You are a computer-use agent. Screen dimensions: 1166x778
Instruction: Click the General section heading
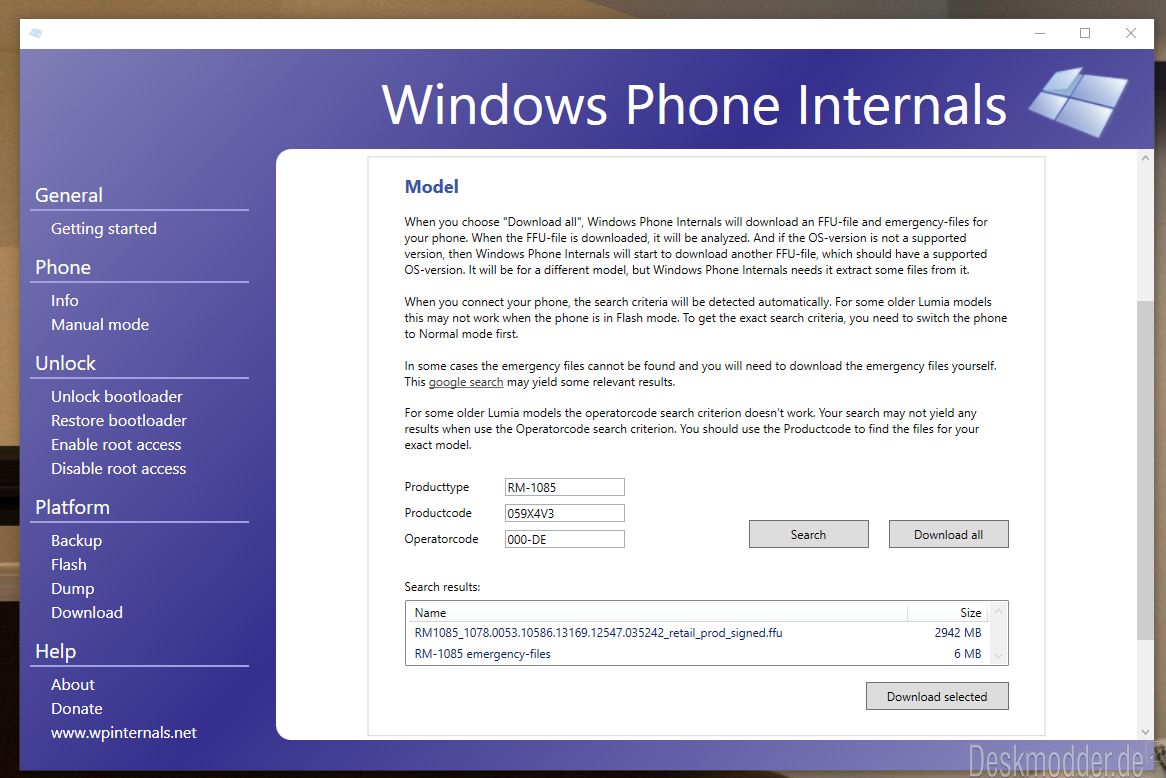(x=69, y=195)
